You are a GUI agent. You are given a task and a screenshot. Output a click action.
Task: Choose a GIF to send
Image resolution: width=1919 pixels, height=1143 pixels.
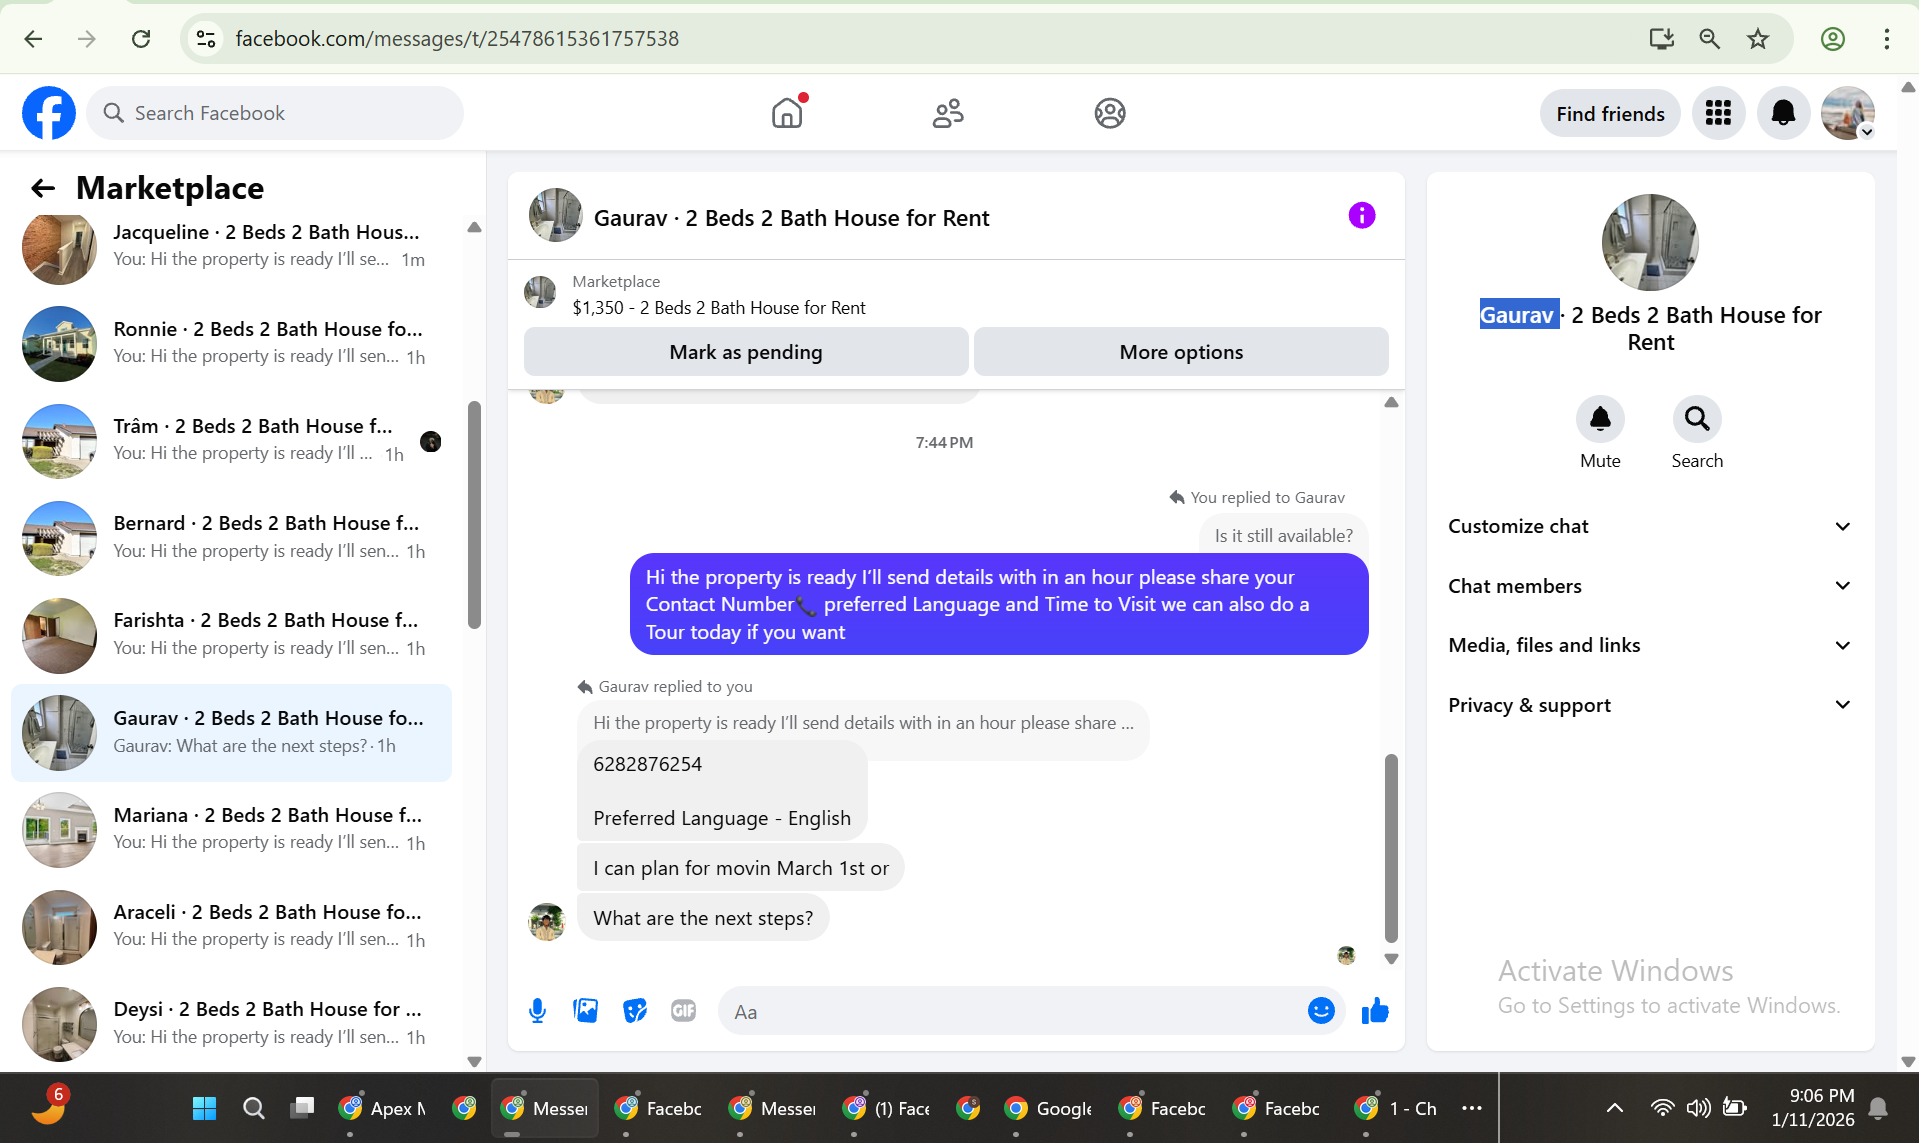(x=684, y=1011)
